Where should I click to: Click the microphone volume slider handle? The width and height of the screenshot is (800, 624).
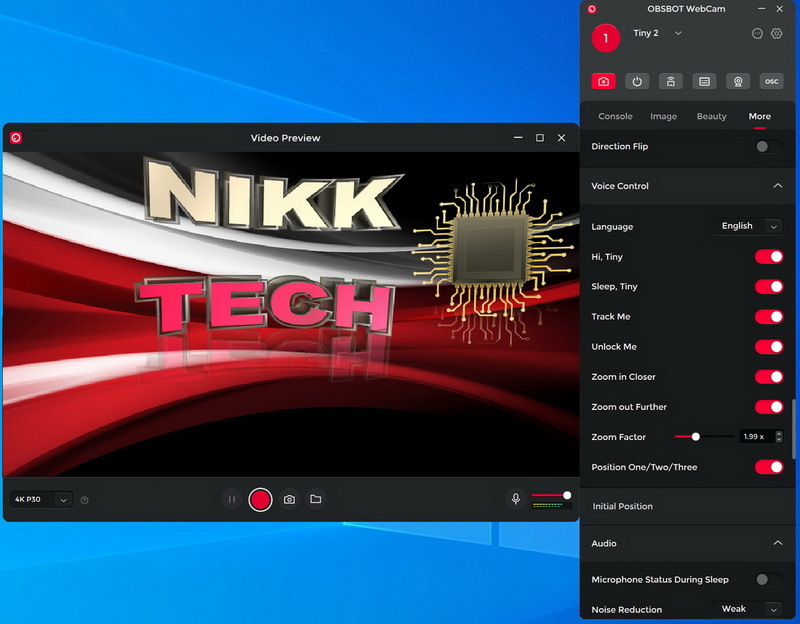pyautogui.click(x=567, y=495)
